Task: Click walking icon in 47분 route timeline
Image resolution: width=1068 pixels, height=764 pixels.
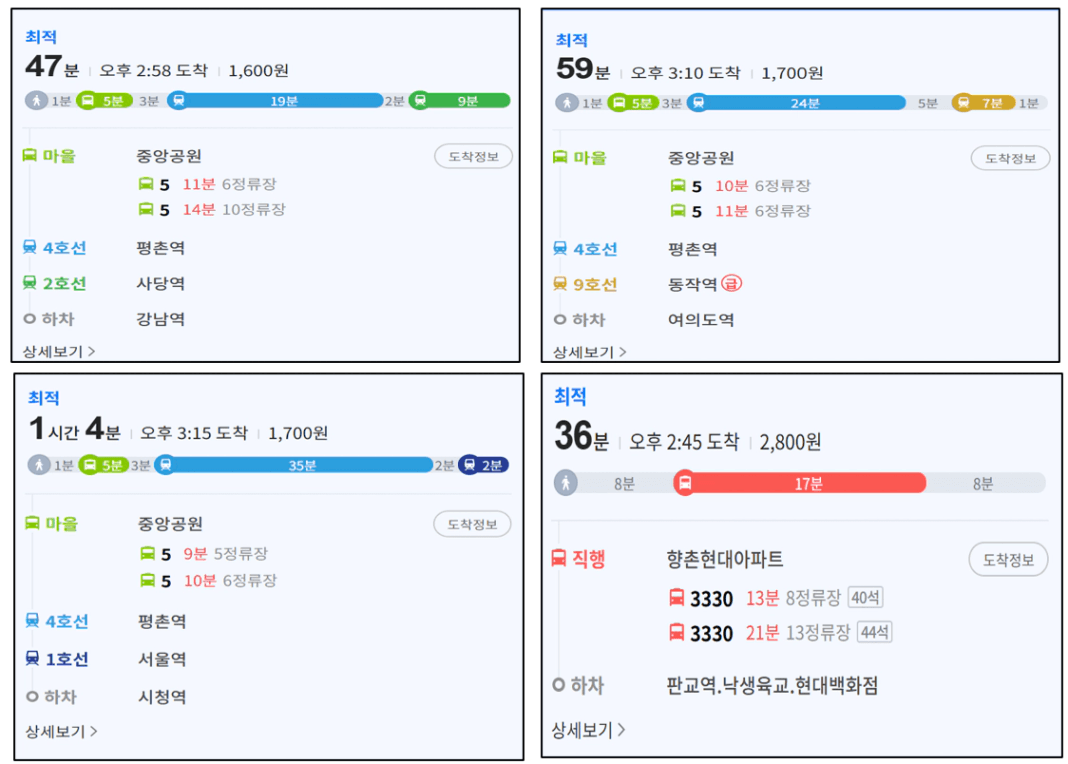Action: [36, 101]
